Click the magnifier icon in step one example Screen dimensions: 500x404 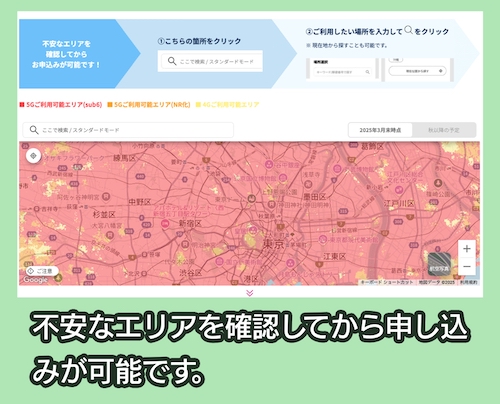click(172, 61)
